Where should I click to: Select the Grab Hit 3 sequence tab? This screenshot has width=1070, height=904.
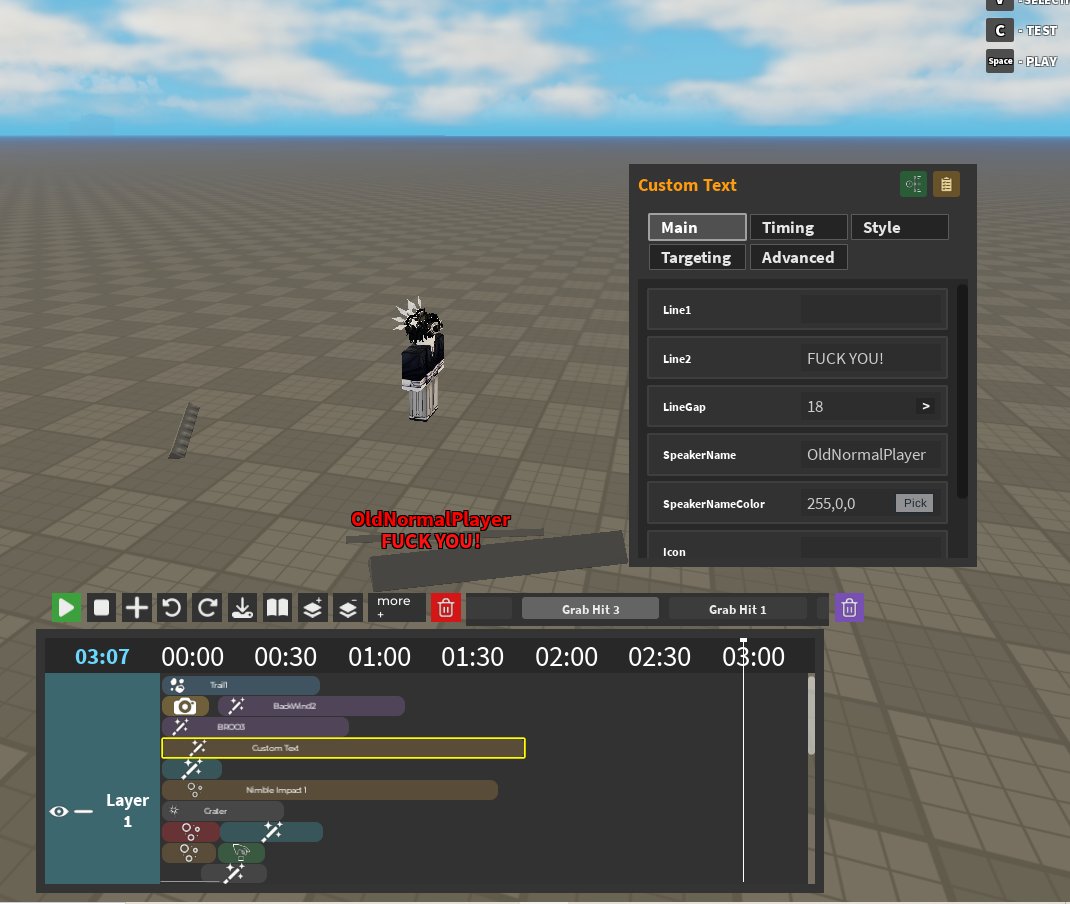590,609
